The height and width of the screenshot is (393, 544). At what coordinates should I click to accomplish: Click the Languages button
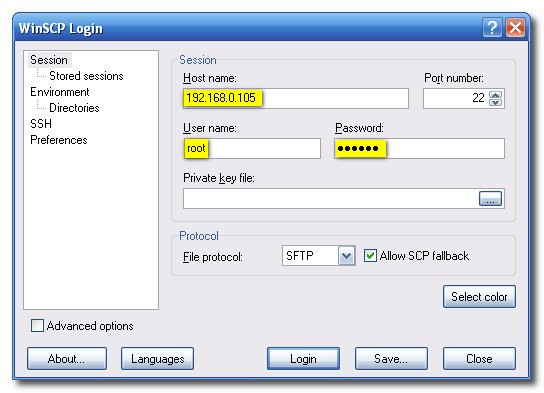point(158,359)
